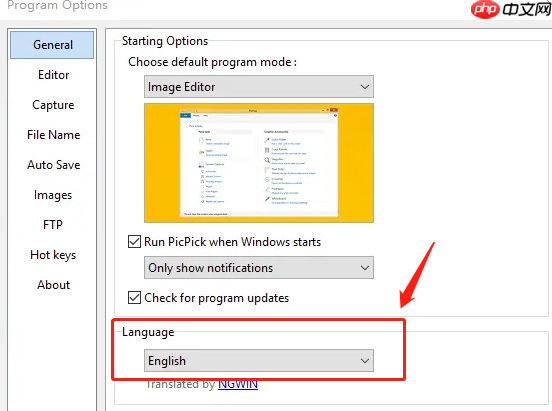Open the FTP settings section

tap(53, 225)
